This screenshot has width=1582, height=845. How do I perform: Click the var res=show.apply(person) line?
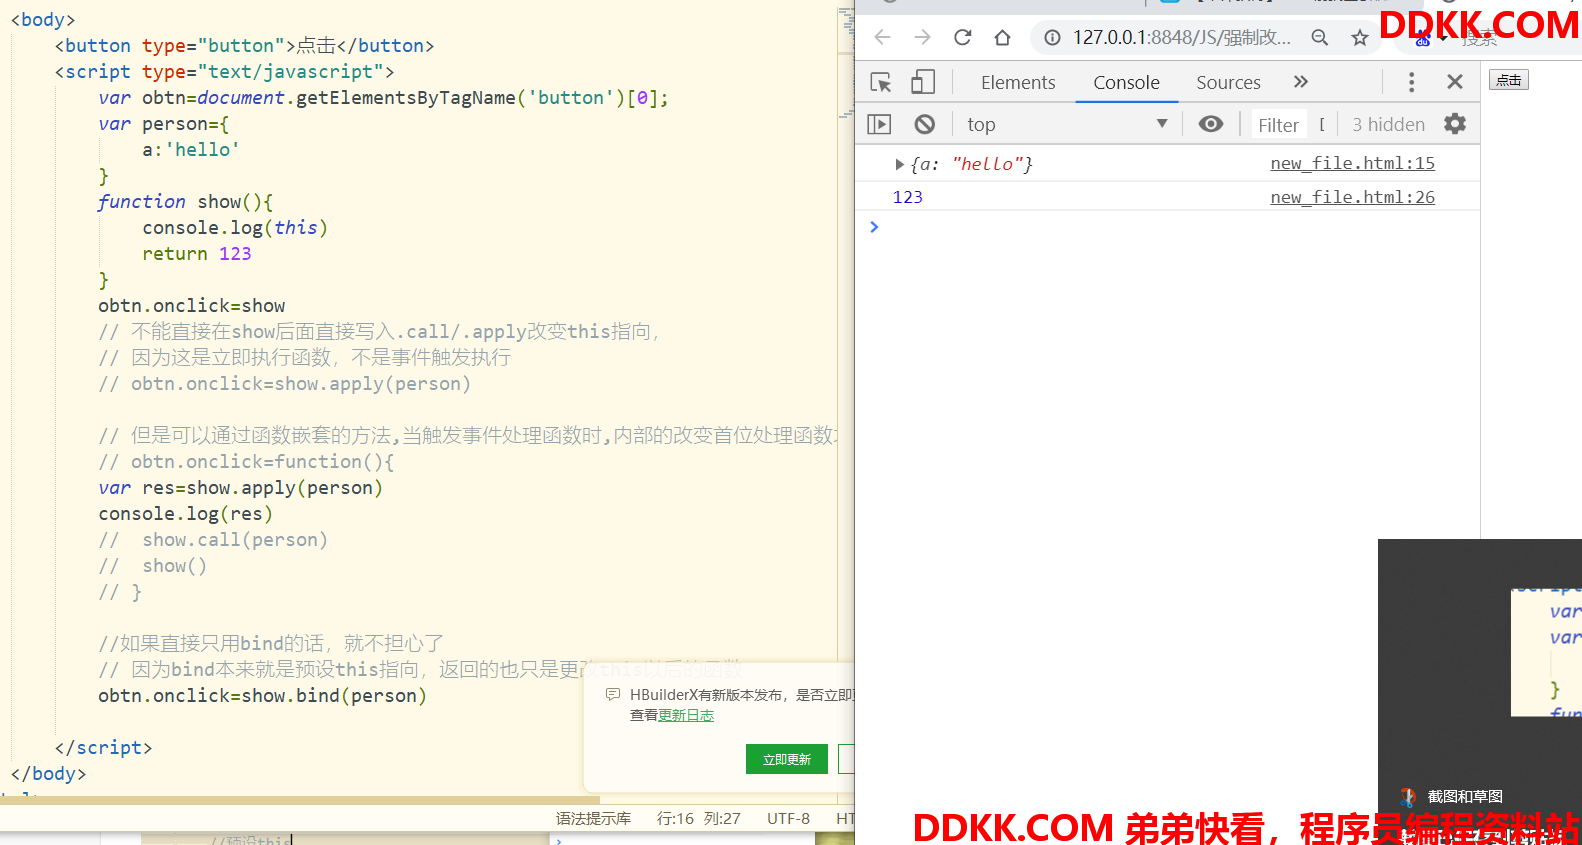click(x=240, y=487)
